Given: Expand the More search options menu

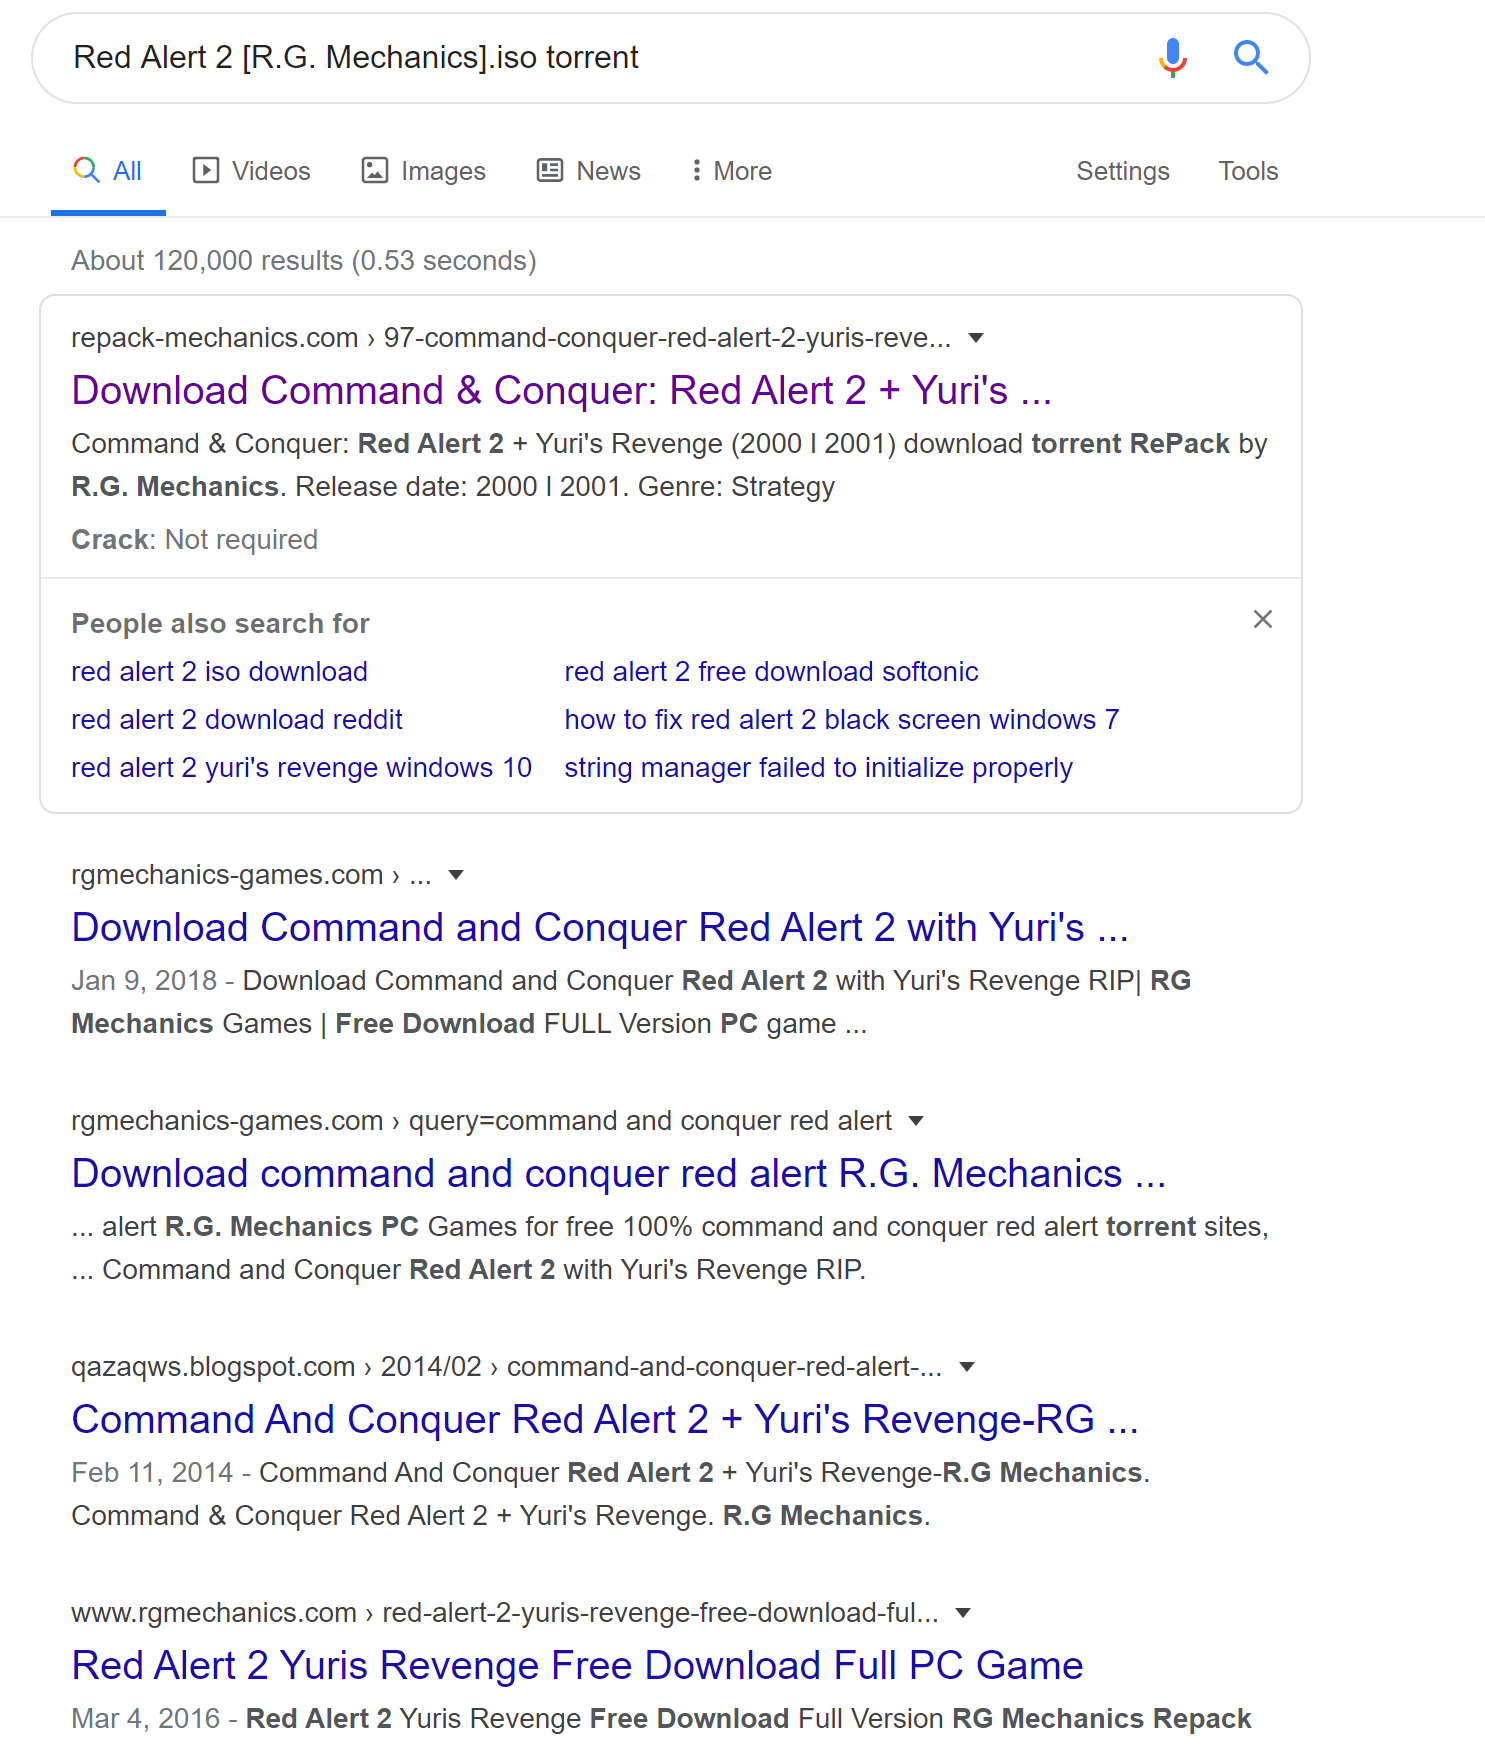Looking at the screenshot, I should click(x=731, y=171).
